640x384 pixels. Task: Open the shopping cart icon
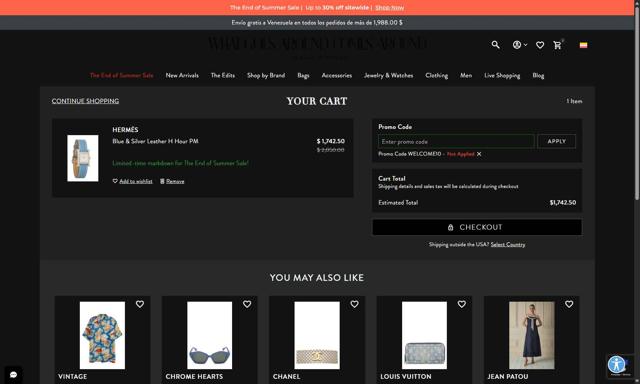(557, 45)
